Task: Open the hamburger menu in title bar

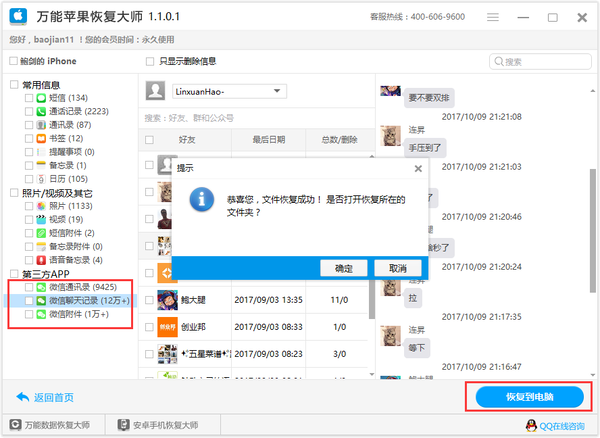Action: pos(492,17)
